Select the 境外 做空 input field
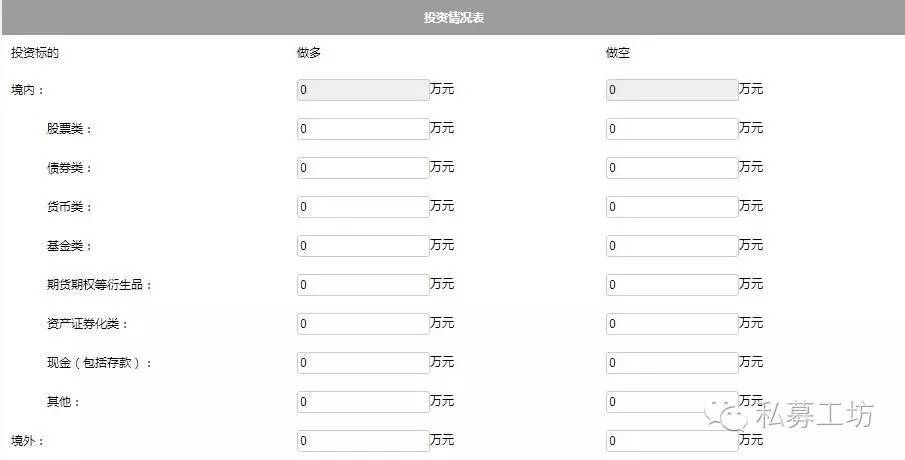The width and height of the screenshot is (905, 460). (672, 441)
